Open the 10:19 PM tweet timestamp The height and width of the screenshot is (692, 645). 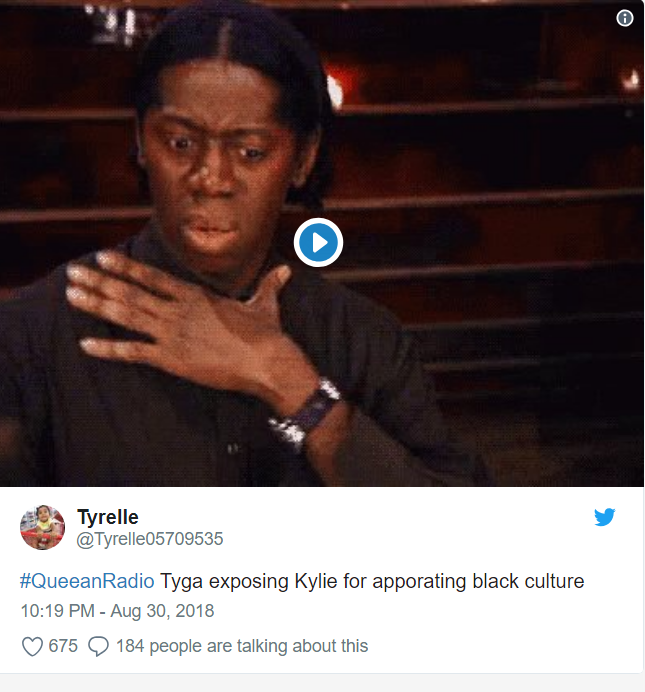pos(58,611)
